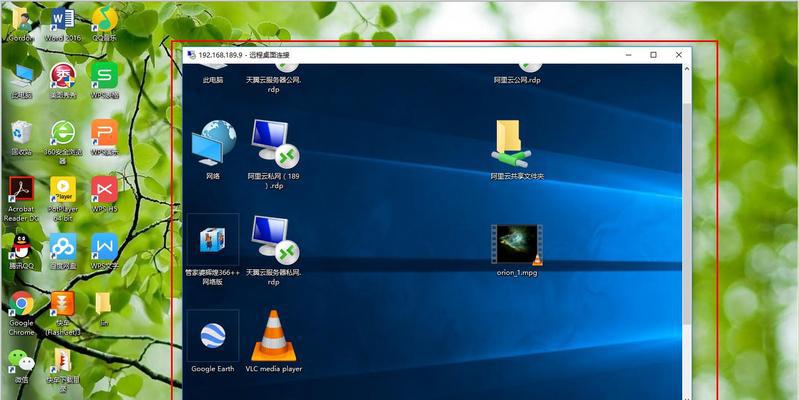
Task: Launch Google Chrome from the desktop
Action: click(x=21, y=304)
